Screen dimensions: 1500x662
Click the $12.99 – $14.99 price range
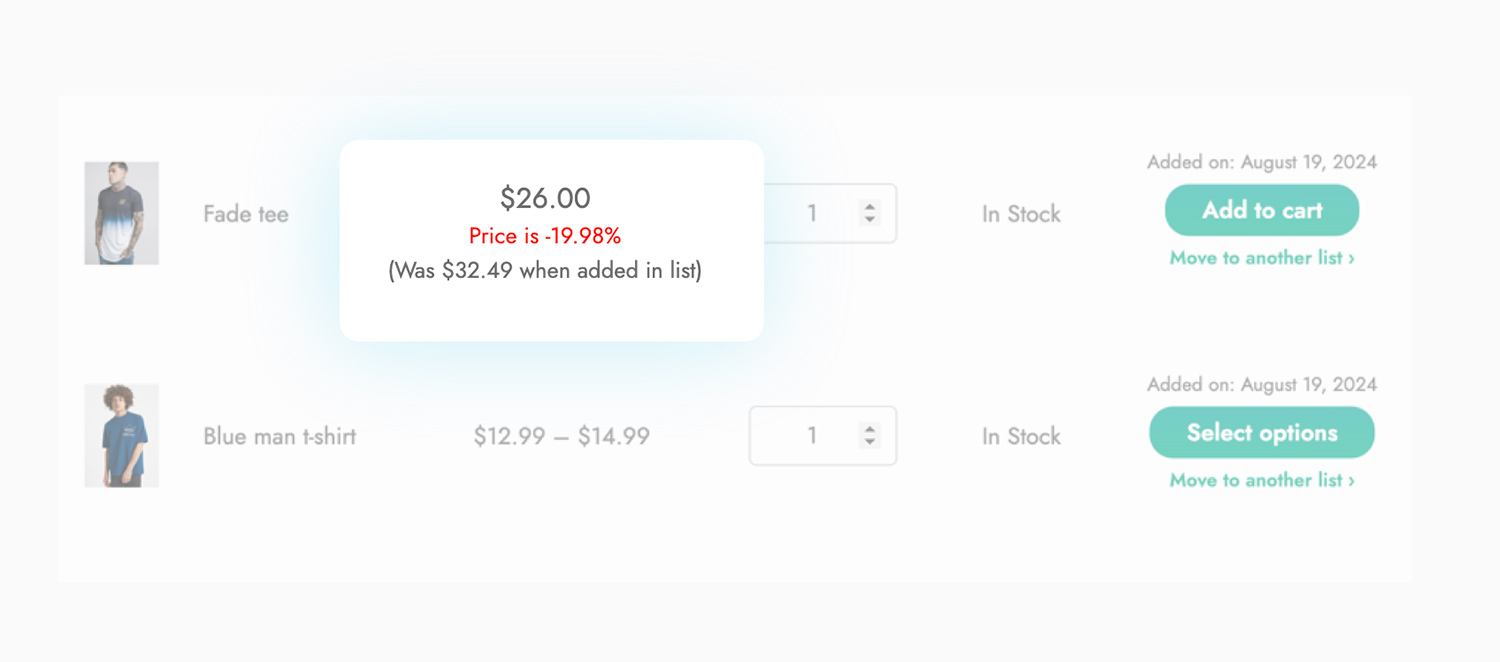pos(562,437)
